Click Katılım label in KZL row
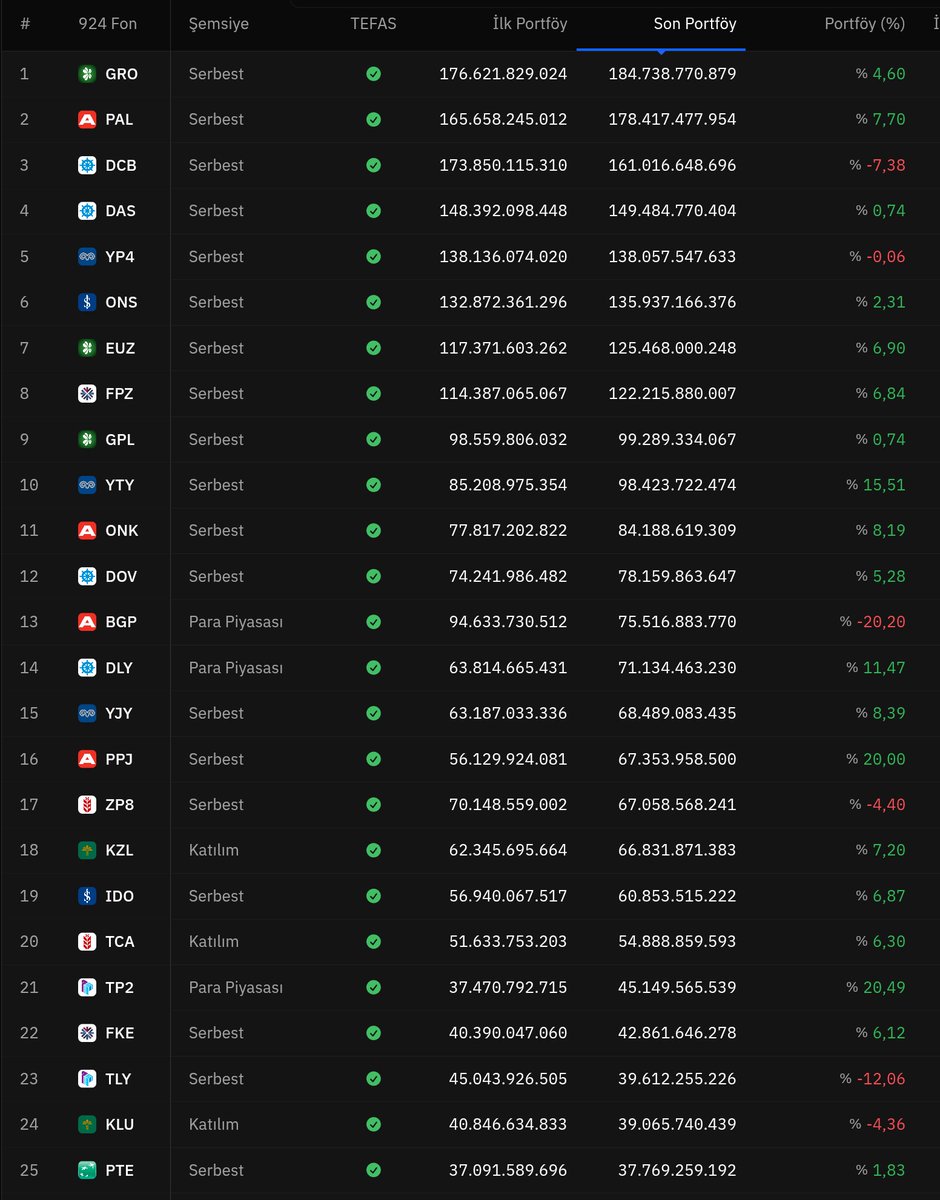The width and height of the screenshot is (940, 1200). pyautogui.click(x=214, y=850)
